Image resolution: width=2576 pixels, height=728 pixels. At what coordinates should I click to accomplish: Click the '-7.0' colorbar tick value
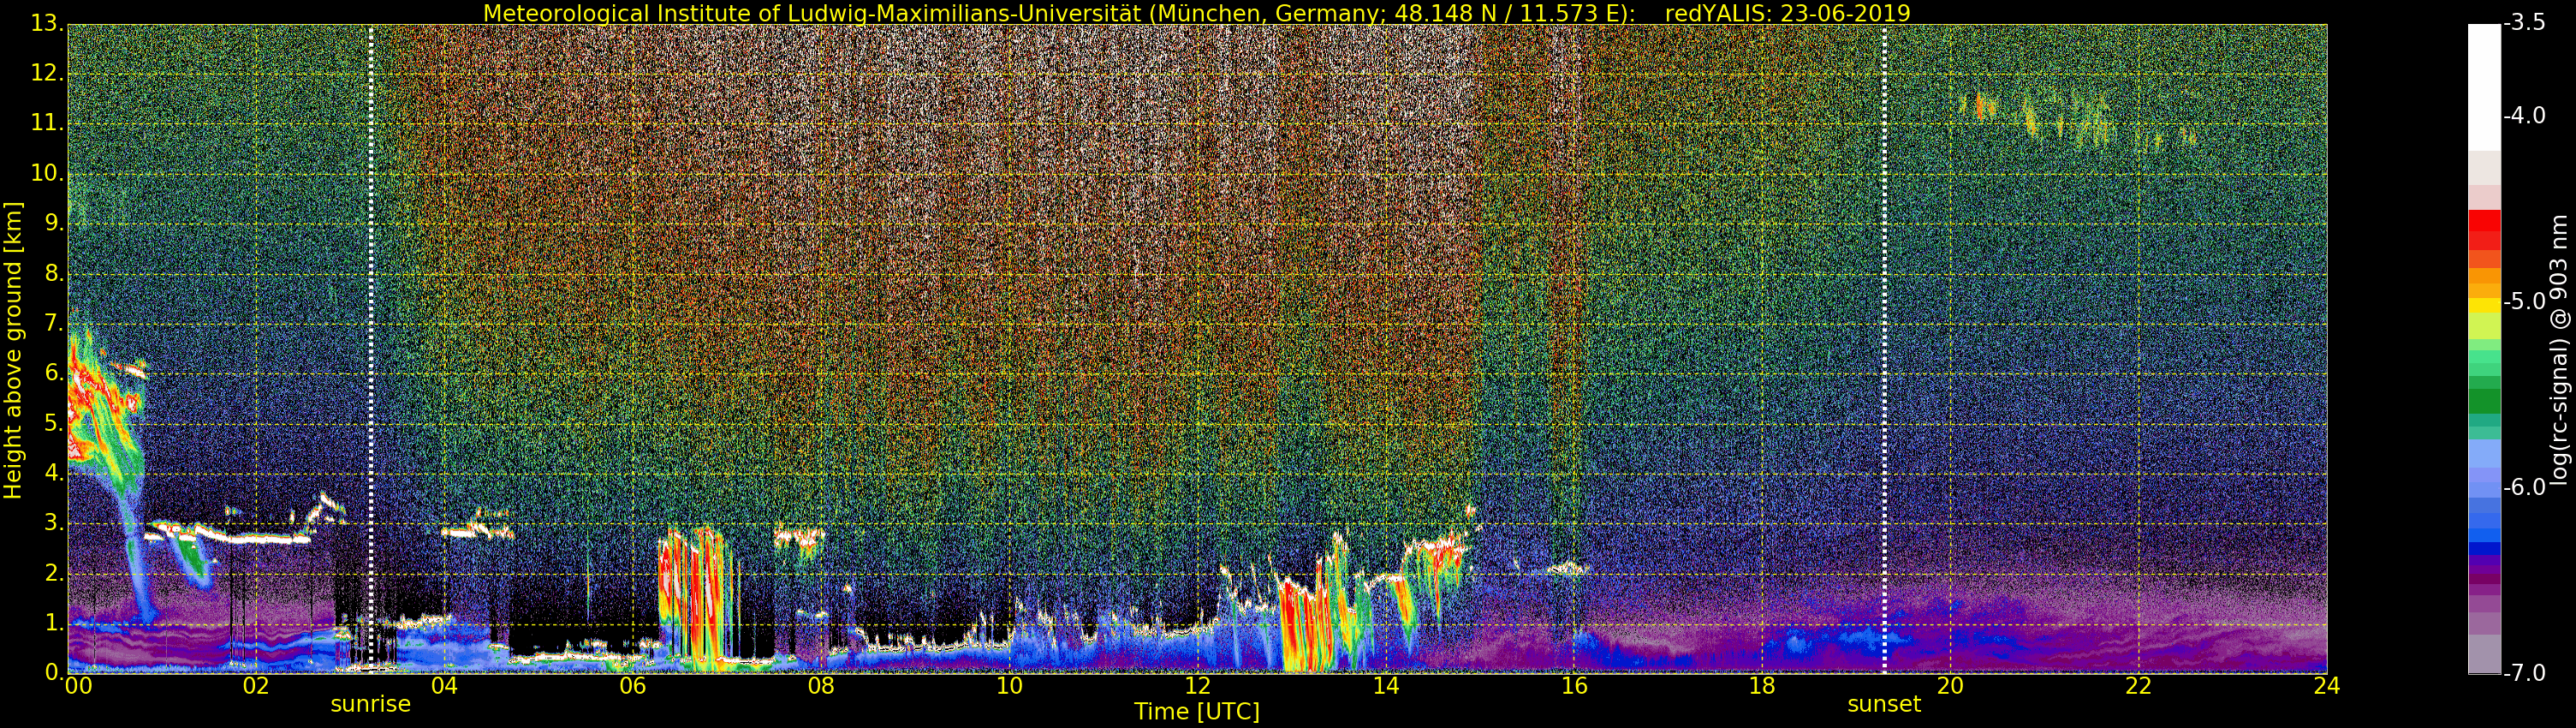tap(2524, 673)
